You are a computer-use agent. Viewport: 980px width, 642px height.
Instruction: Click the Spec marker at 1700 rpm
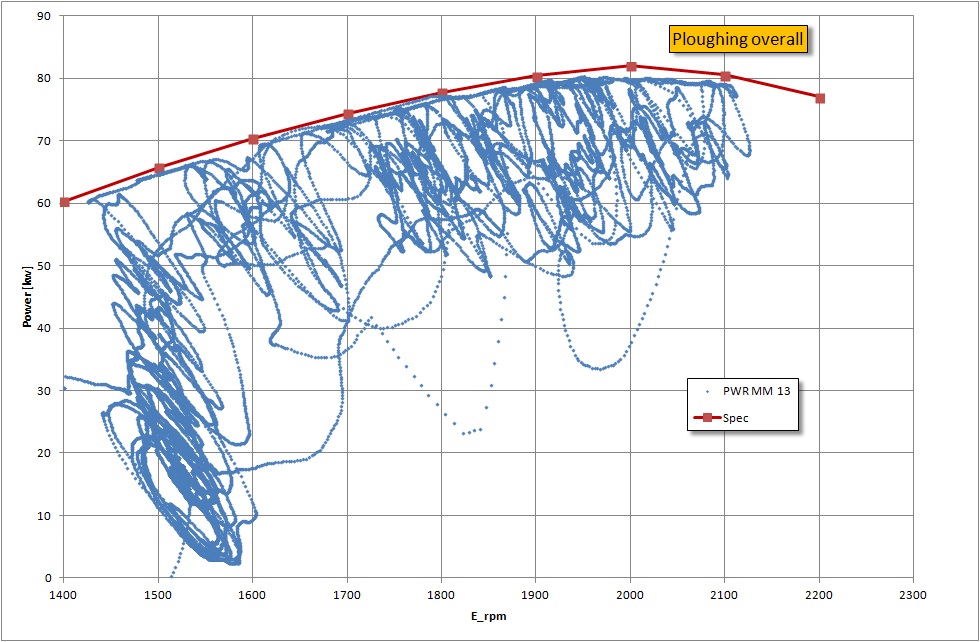tap(348, 114)
